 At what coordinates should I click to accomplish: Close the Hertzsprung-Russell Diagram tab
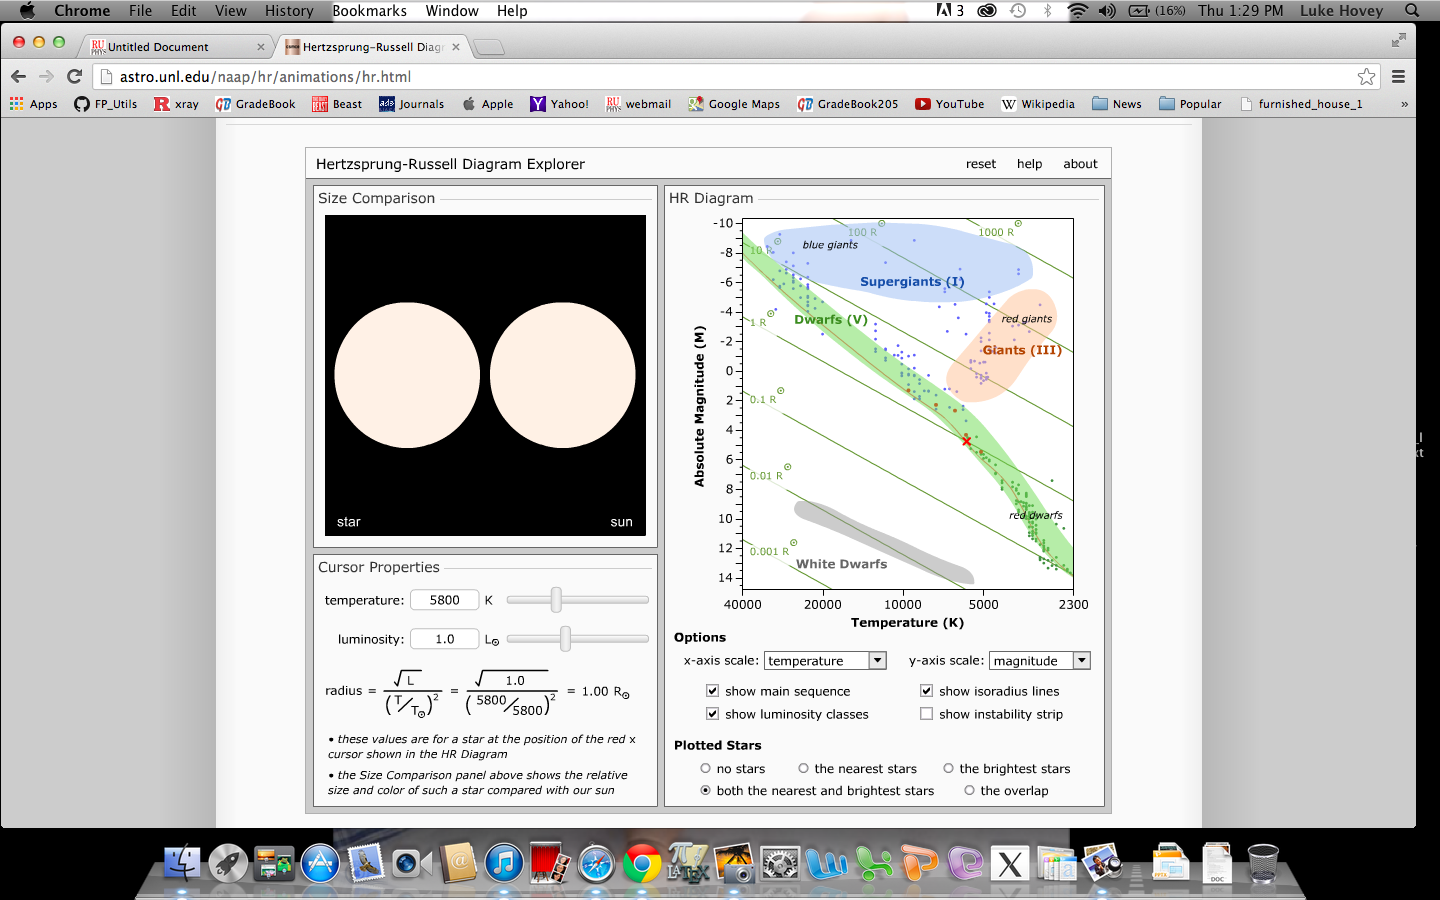point(456,46)
